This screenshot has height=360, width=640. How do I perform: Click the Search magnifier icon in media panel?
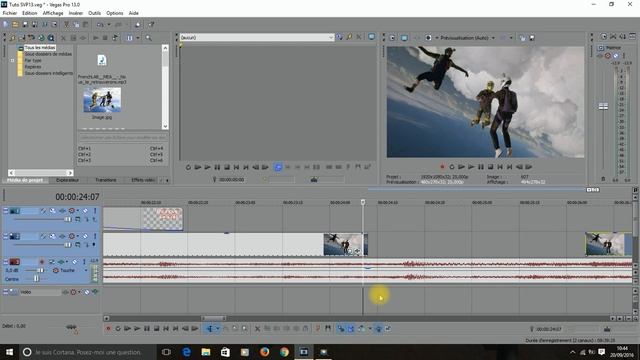pos(149,38)
